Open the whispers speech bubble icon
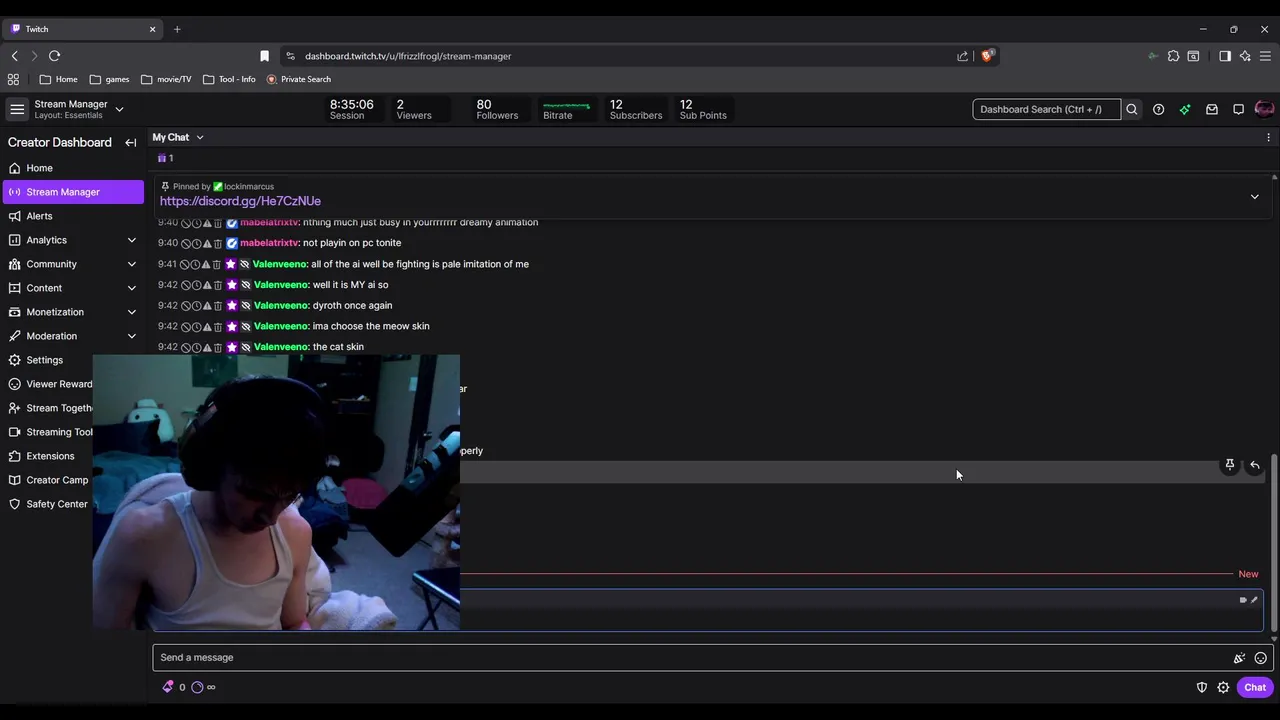The width and height of the screenshot is (1280, 720). point(1238,109)
